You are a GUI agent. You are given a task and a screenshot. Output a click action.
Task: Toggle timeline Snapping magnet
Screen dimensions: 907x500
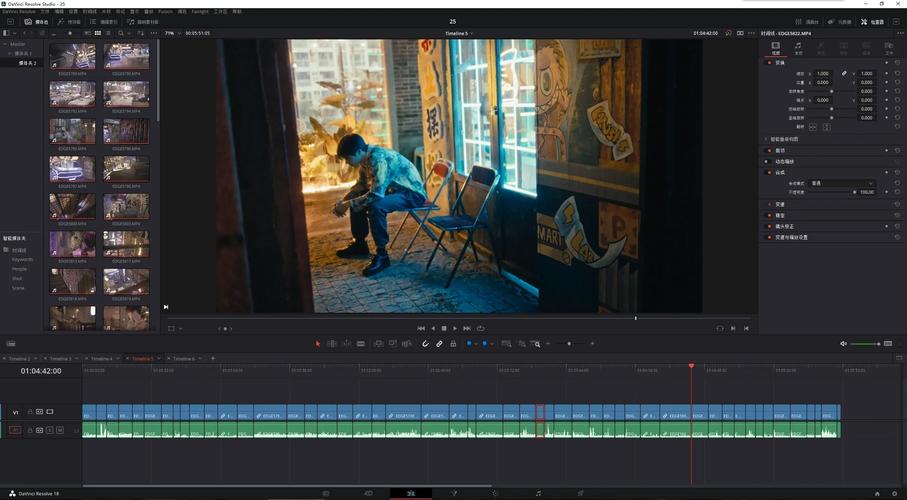coord(425,344)
